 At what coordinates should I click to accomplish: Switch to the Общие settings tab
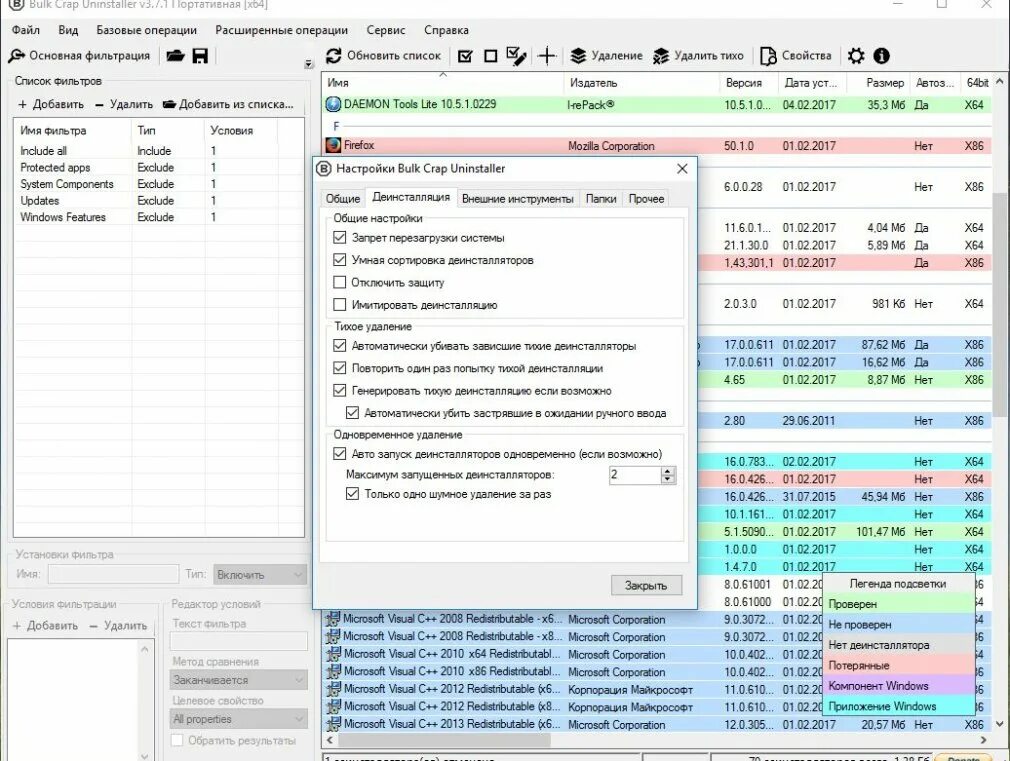(343, 198)
